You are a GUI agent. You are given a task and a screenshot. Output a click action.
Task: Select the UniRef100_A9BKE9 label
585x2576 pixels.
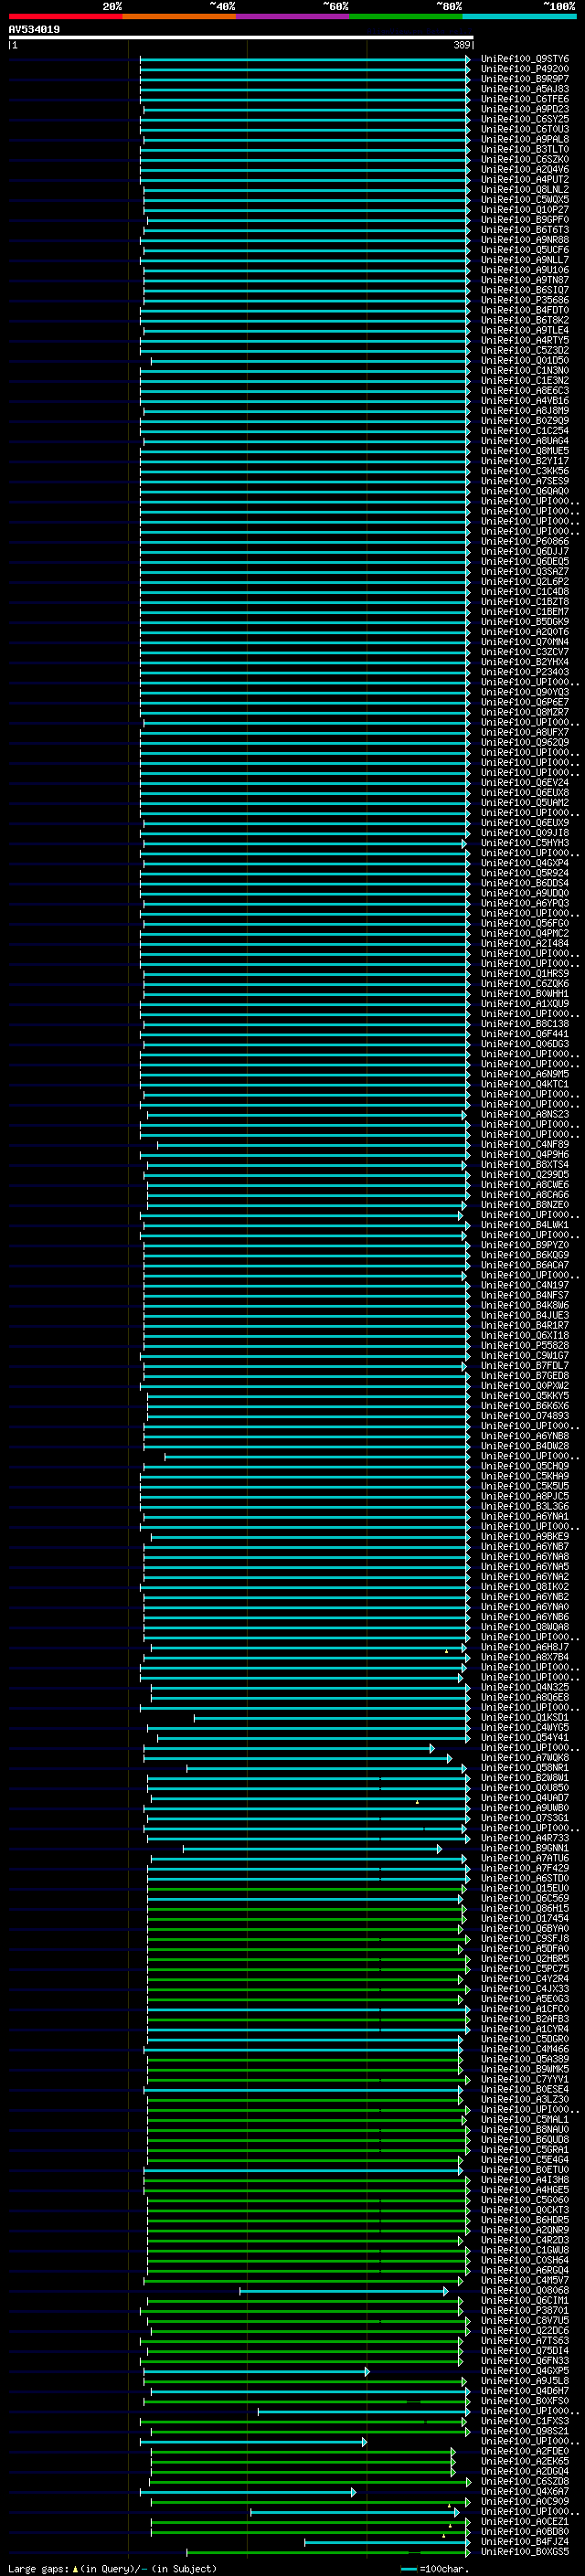tap(525, 1536)
